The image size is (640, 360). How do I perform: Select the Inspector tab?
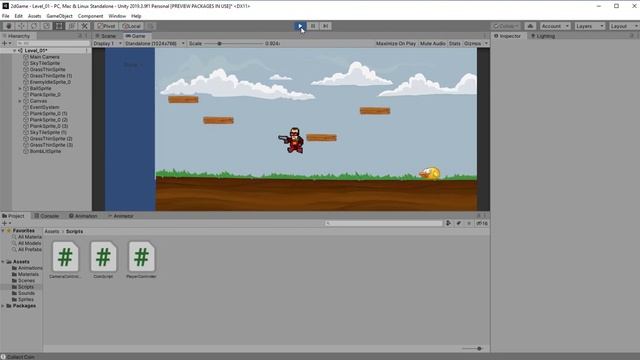point(508,36)
